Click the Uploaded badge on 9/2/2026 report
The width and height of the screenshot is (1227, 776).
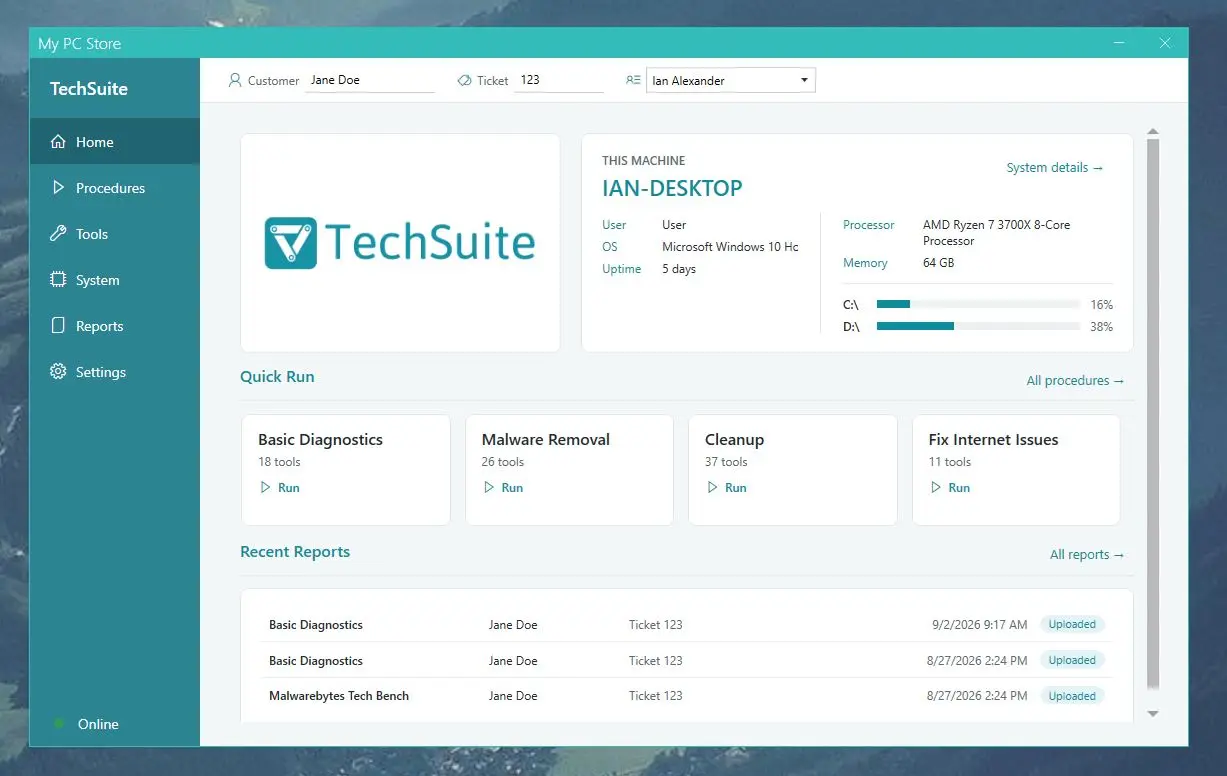tap(1072, 624)
